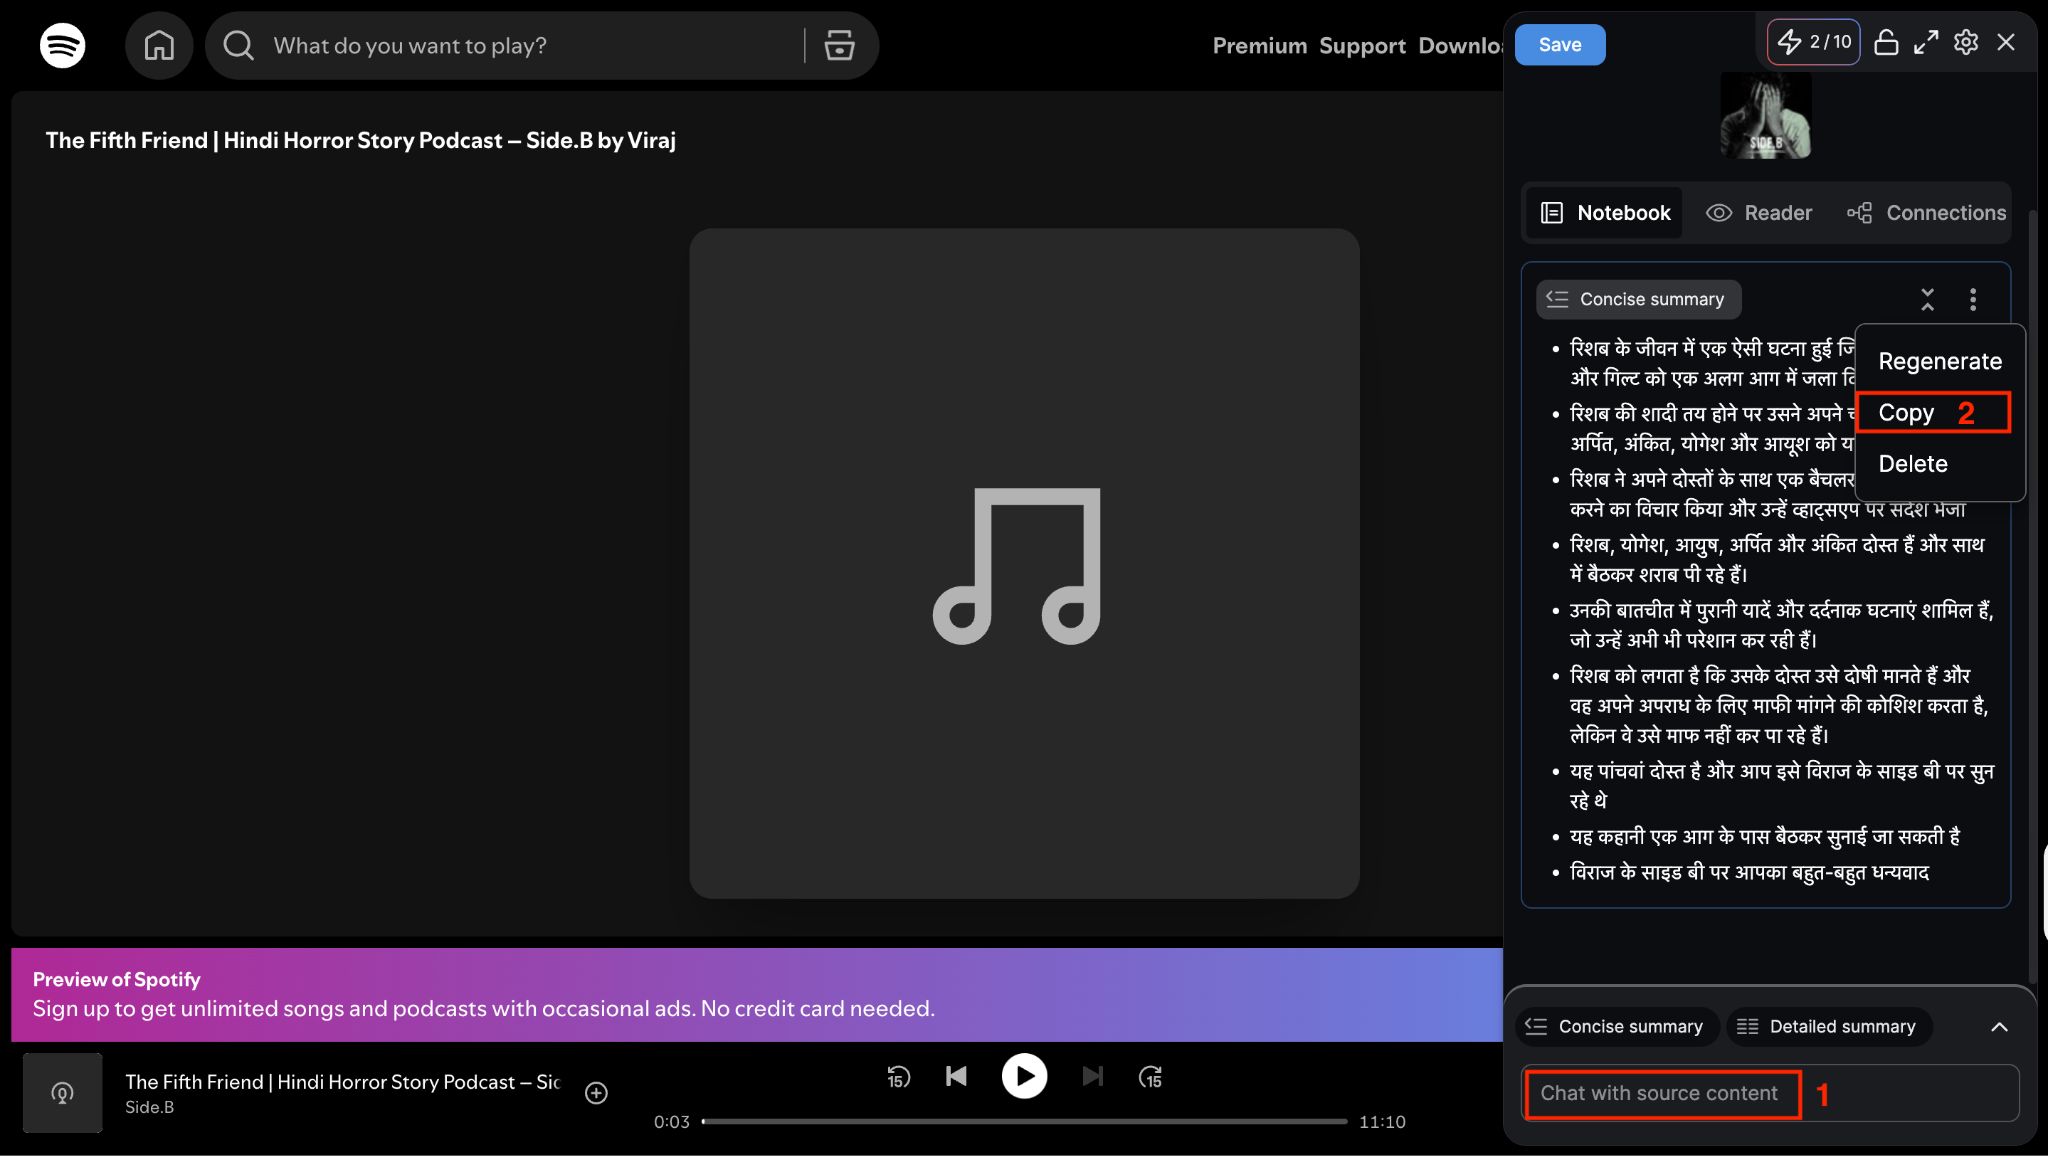This screenshot has height=1156, width=2048.
Task: Generate a Detailed summary
Action: (x=1828, y=1027)
